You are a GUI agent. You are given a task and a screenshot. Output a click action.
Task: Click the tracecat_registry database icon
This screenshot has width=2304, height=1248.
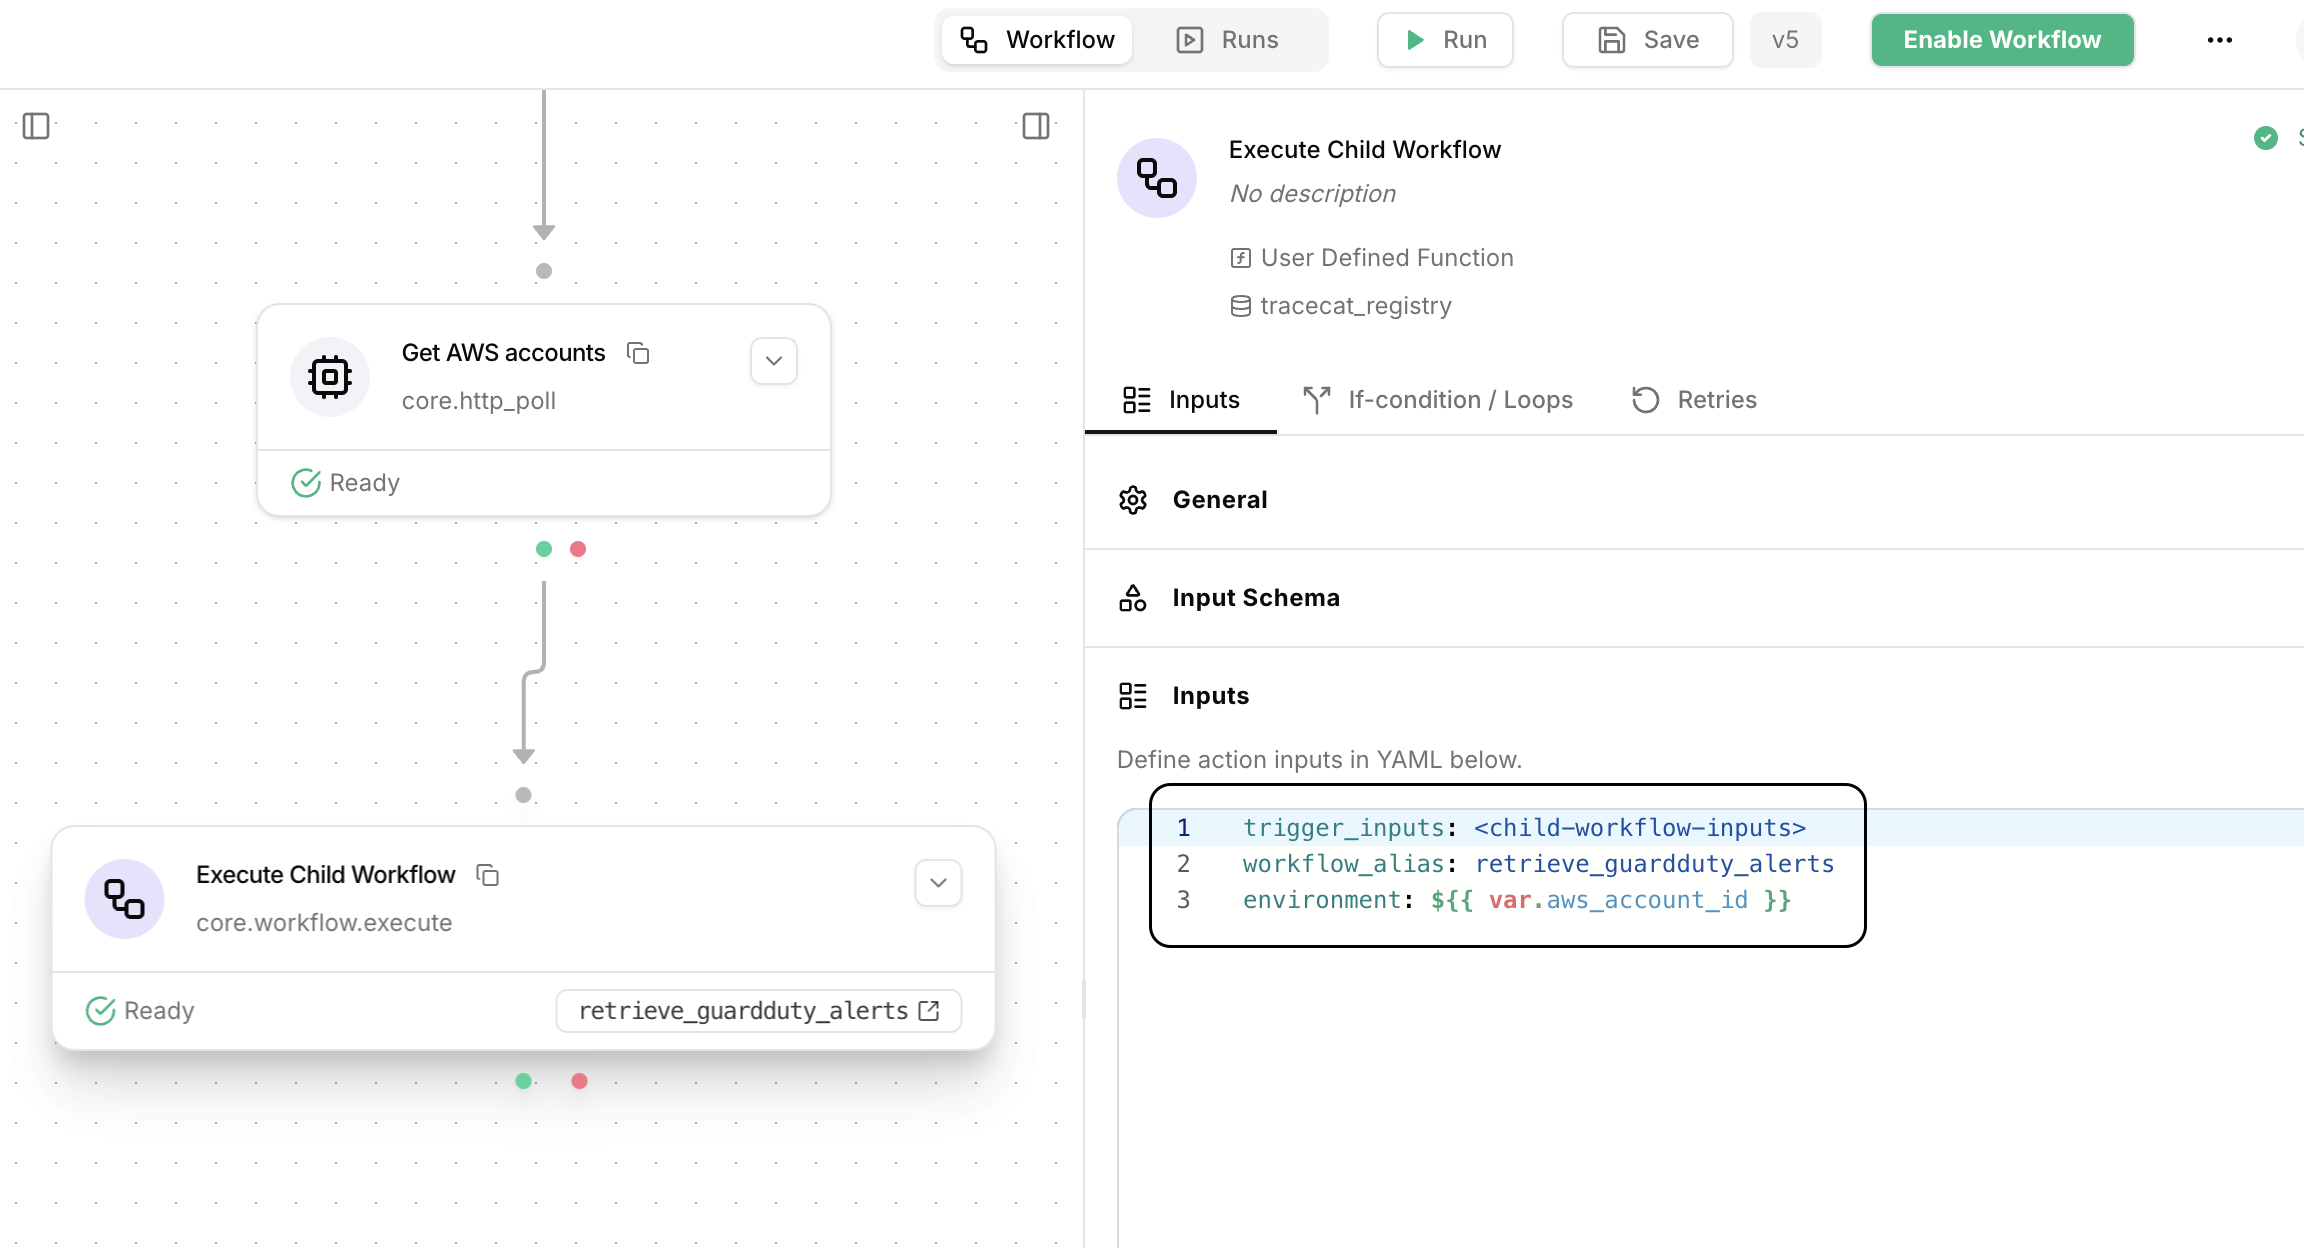[1241, 306]
